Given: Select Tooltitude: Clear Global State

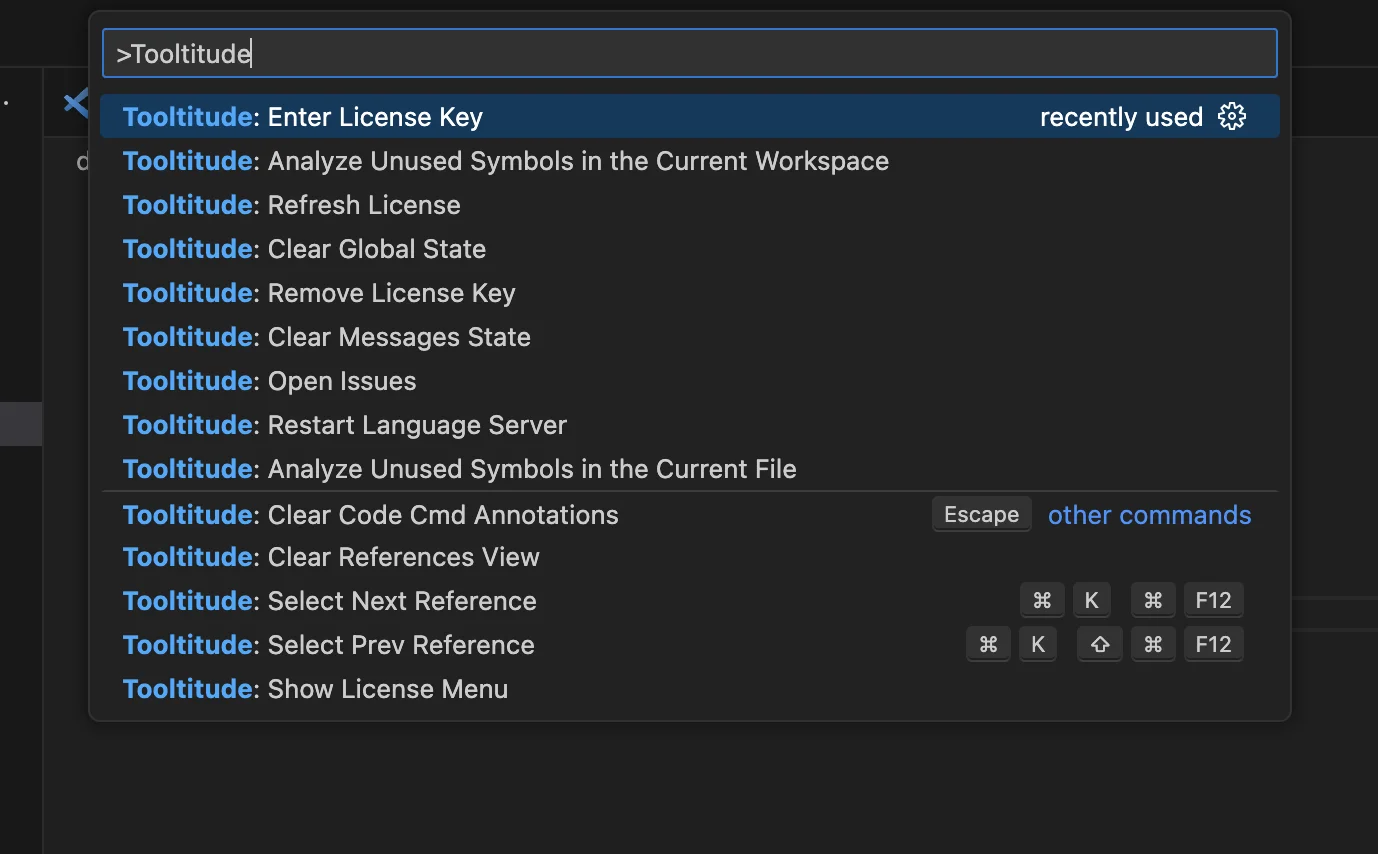Looking at the screenshot, I should pyautogui.click(x=690, y=249).
